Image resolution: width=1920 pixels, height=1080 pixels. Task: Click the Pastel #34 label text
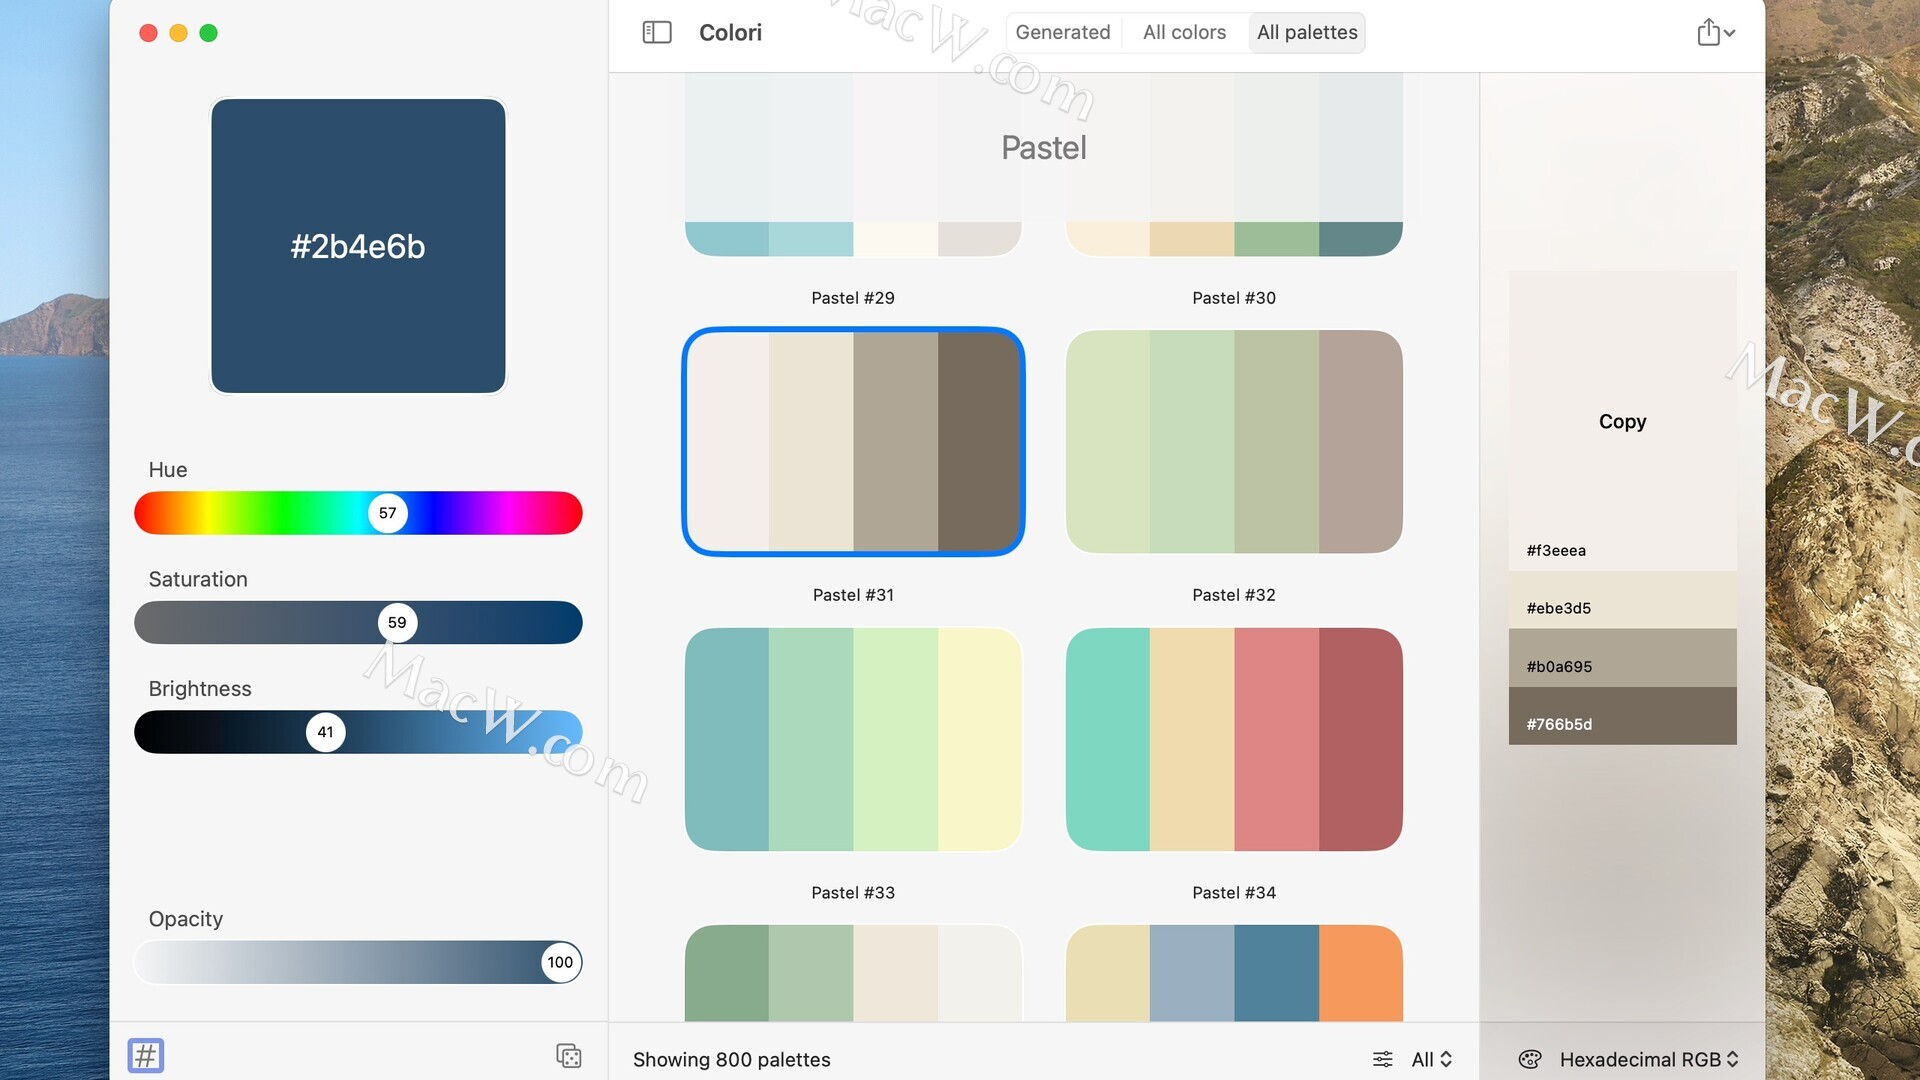(1234, 893)
